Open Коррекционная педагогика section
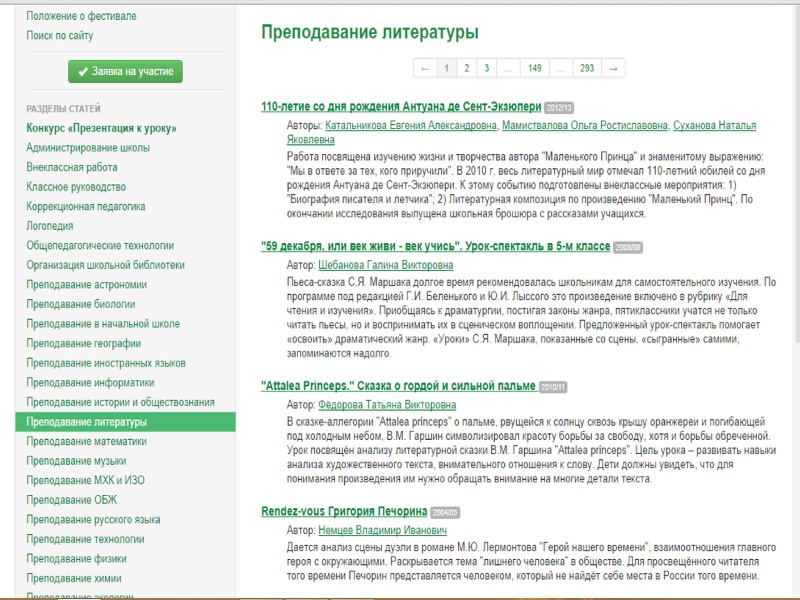The width and height of the screenshot is (800, 600). point(86,207)
